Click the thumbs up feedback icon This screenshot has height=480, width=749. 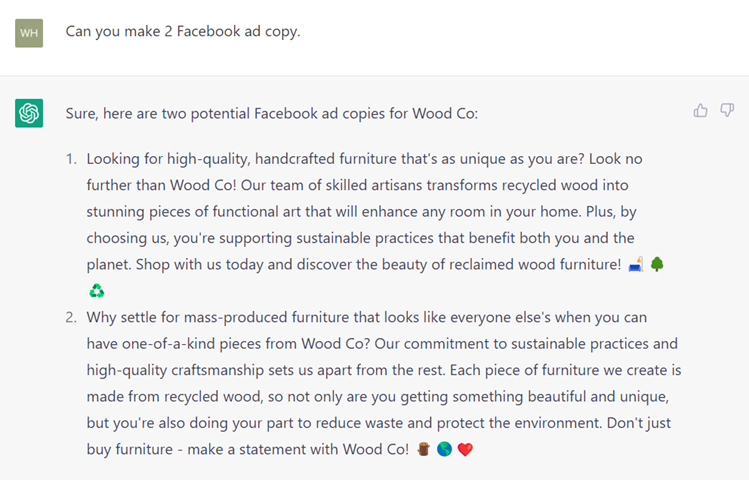(x=700, y=110)
